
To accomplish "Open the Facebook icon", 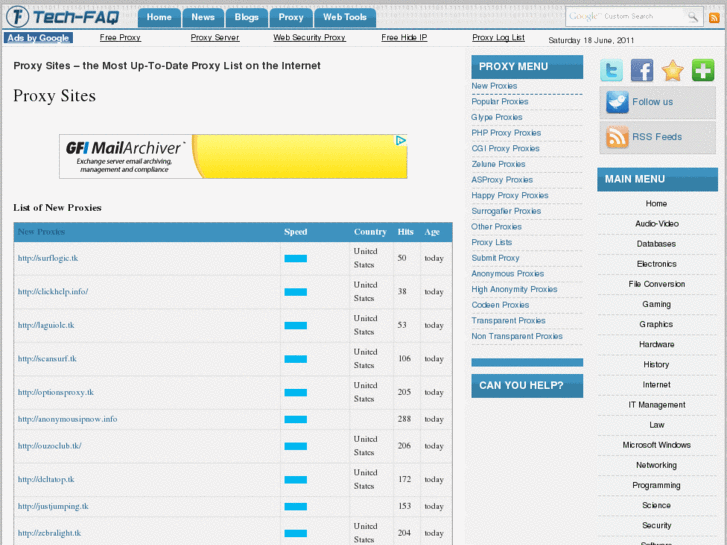I will tap(642, 71).
